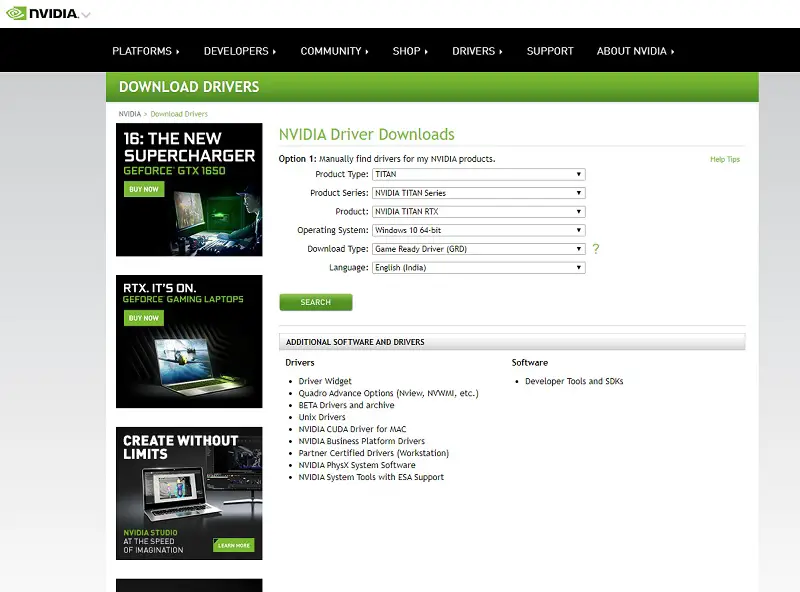Open NVIDIA CUDA Driver for MAC link
Screen dimensions: 800x592
353,429
